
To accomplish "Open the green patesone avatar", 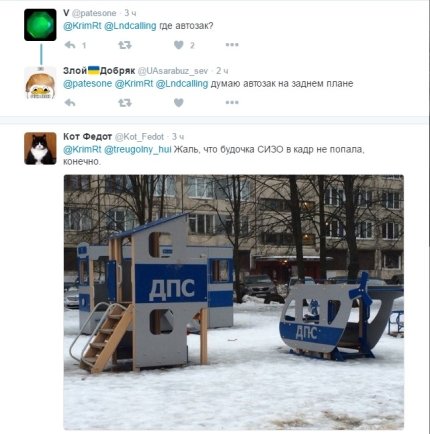I will [x=40, y=25].
